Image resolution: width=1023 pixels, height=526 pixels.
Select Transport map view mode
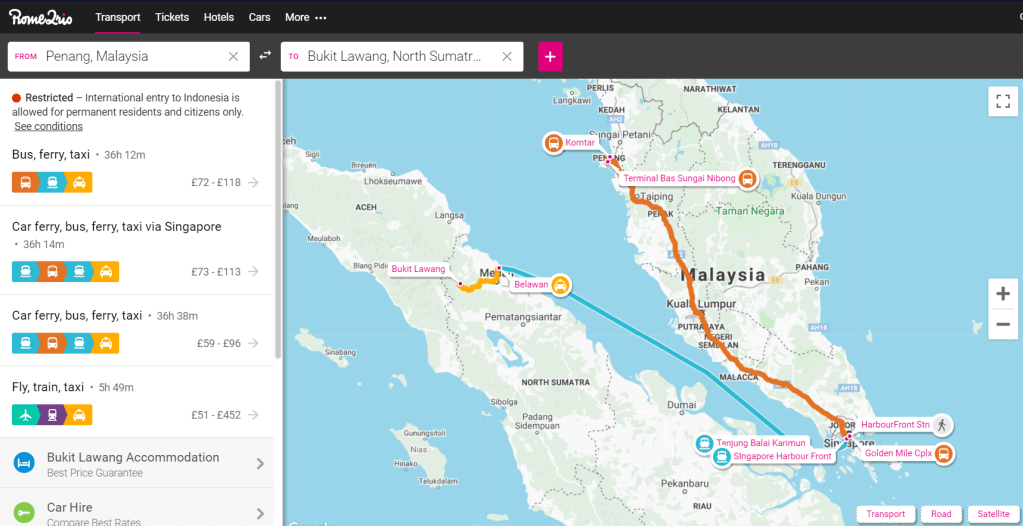tap(885, 514)
